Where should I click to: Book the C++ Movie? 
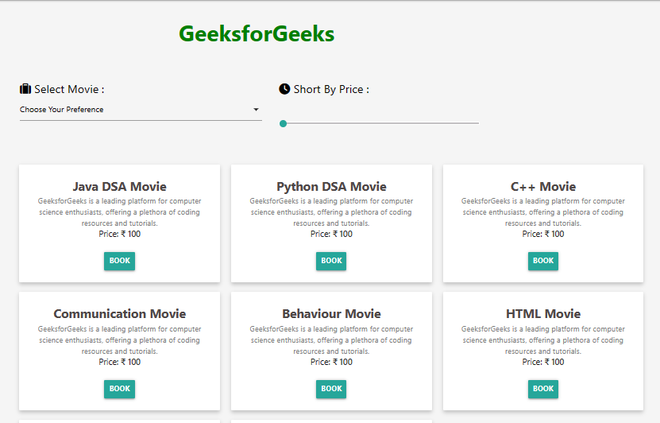[543, 261]
